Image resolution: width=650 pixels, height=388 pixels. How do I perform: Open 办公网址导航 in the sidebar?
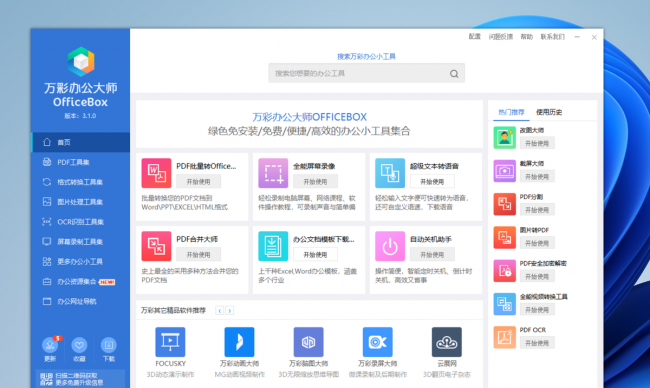[80, 301]
